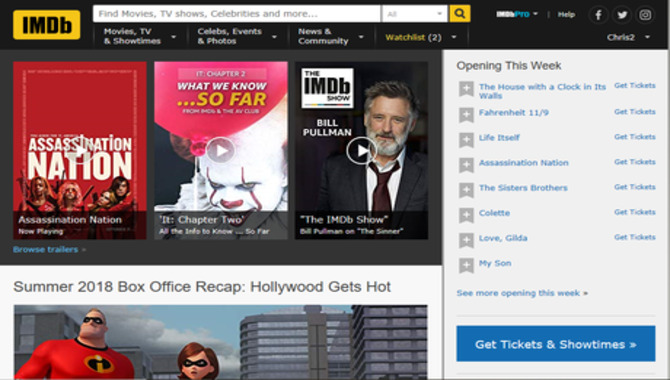
Task: Open the IMDbPro dropdown
Action: [517, 14]
